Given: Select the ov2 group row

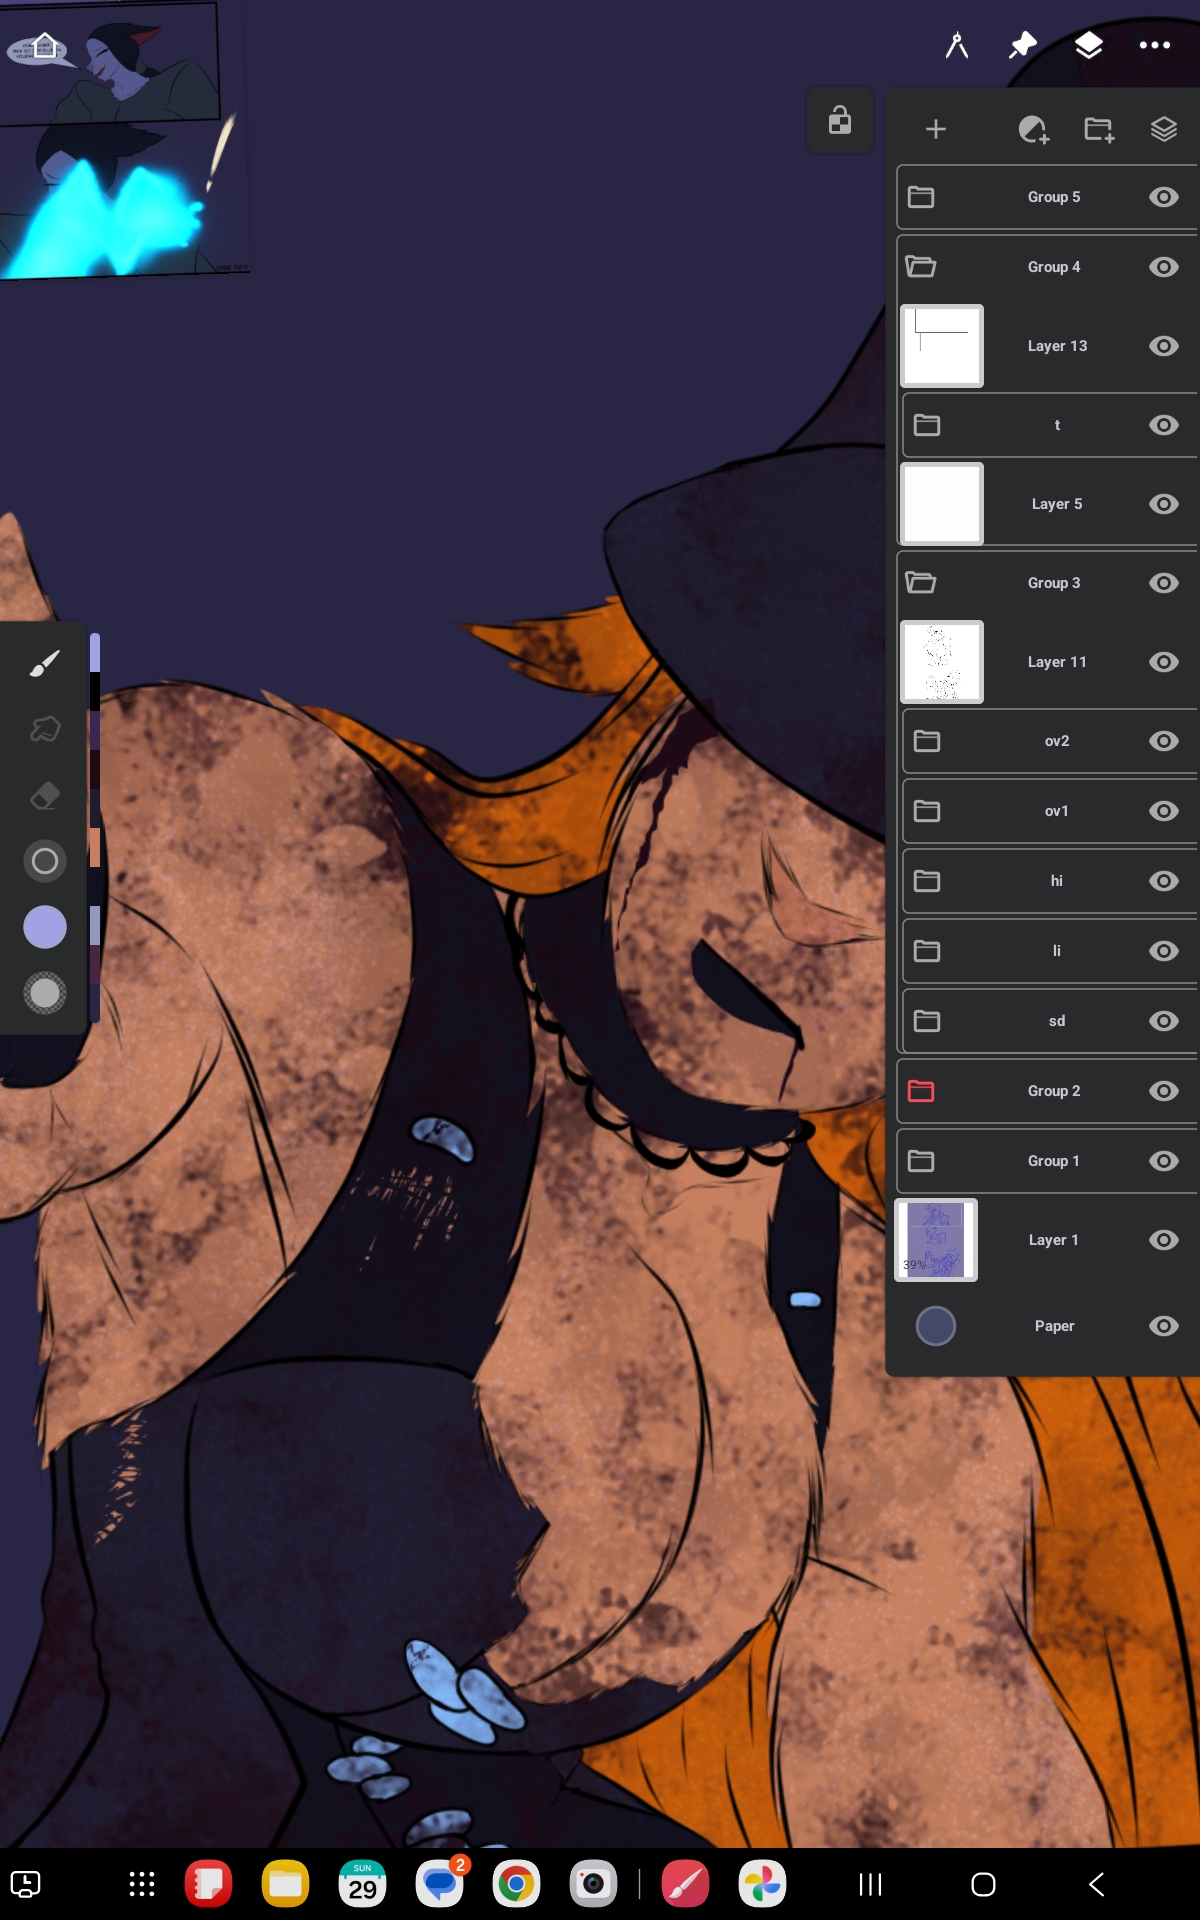Looking at the screenshot, I should click(x=1056, y=741).
